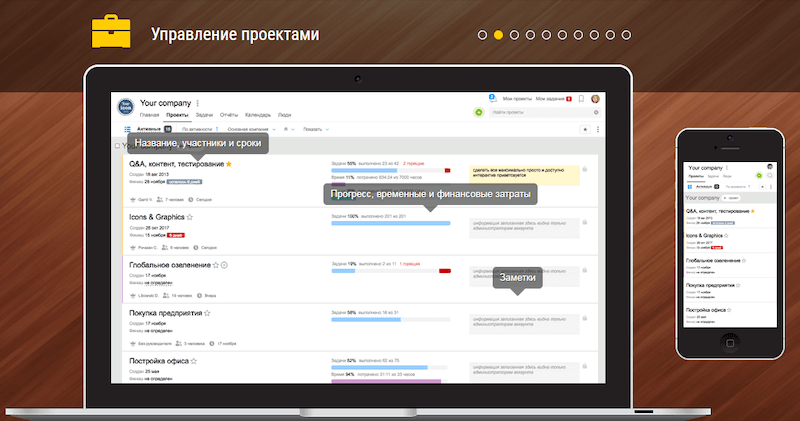Screen dimensions: 800x421
Task: Click the green add project button
Action: tap(479, 113)
